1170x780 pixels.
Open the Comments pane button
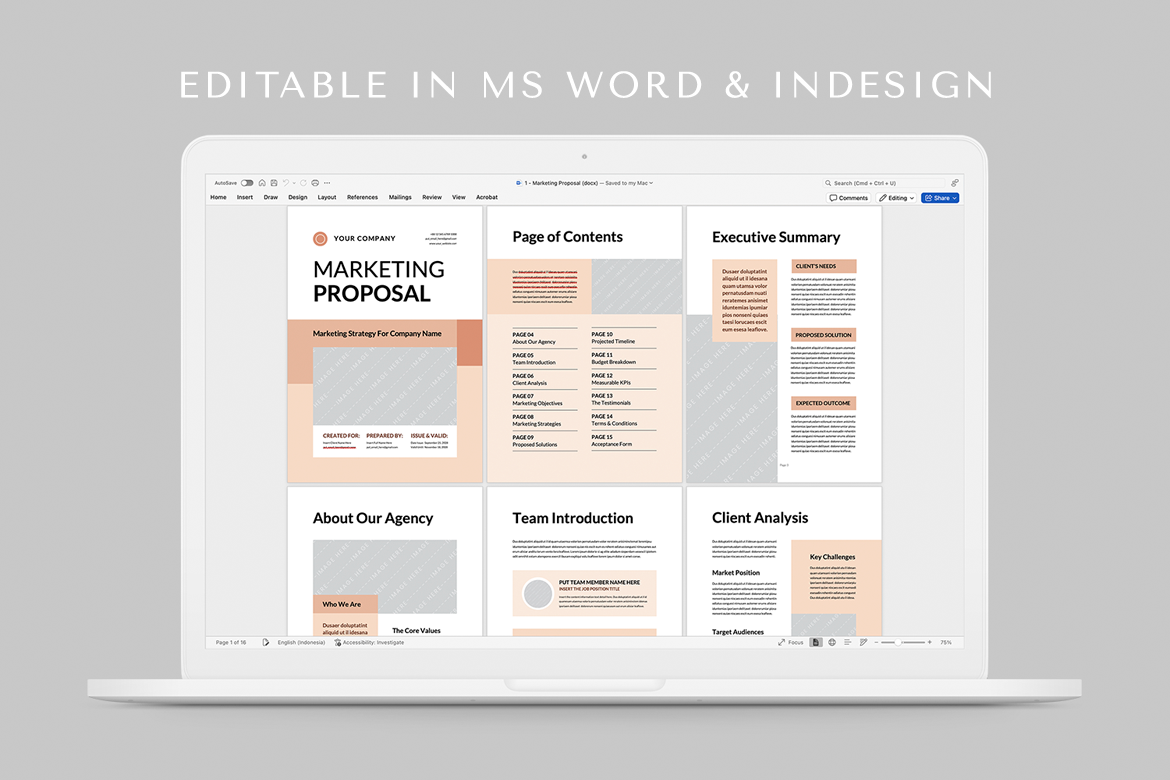click(x=849, y=198)
